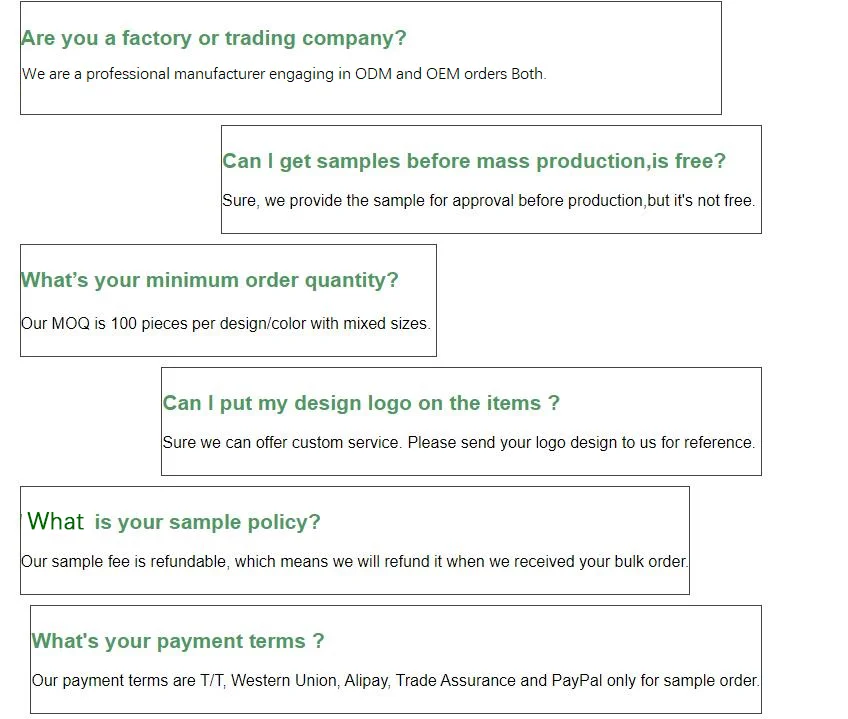Click the MOQ 100 pieces answer line
The width and height of the screenshot is (848, 719).
tap(225, 323)
